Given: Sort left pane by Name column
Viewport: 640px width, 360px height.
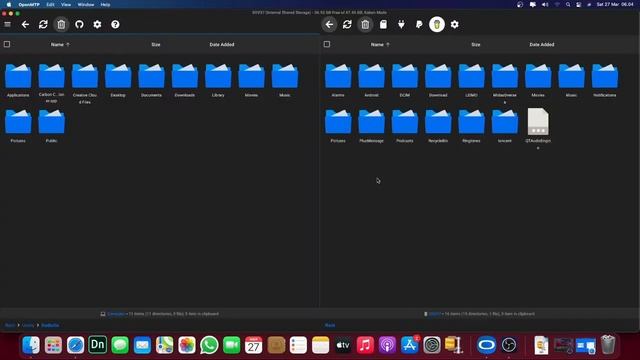Looking at the screenshot, I should coord(60,44).
